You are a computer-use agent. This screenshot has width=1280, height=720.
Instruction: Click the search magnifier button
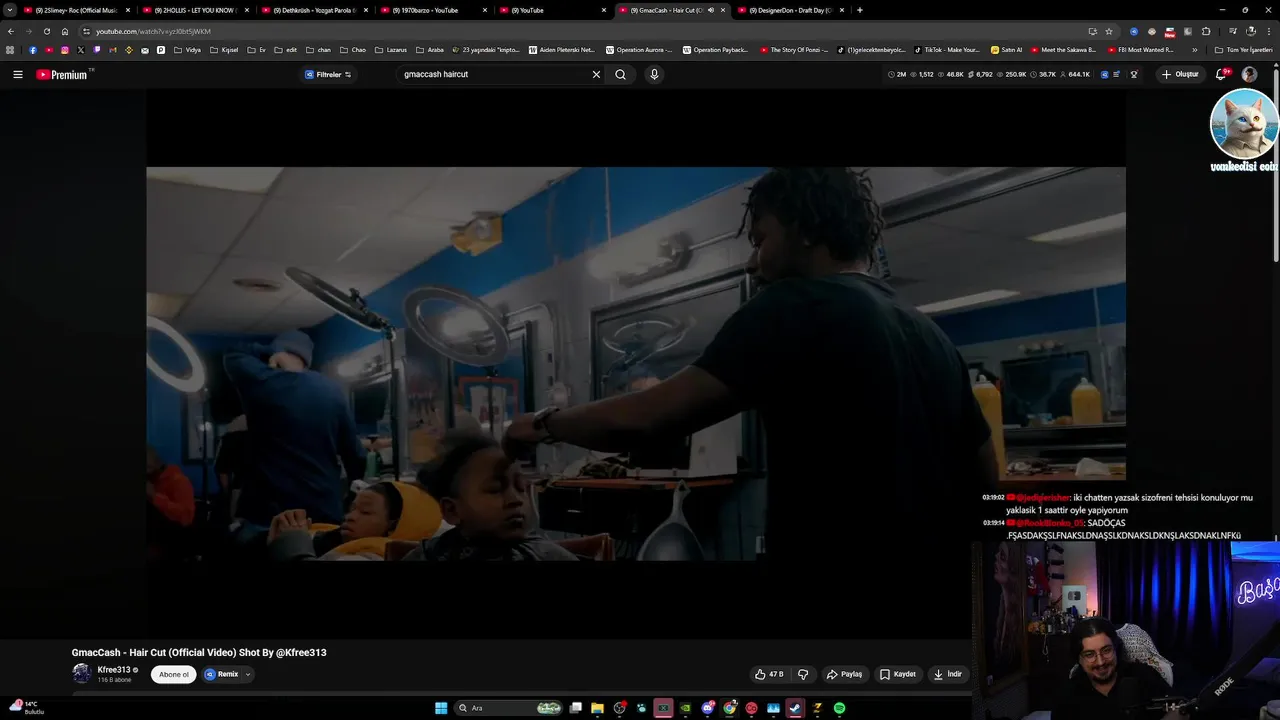pyautogui.click(x=621, y=74)
